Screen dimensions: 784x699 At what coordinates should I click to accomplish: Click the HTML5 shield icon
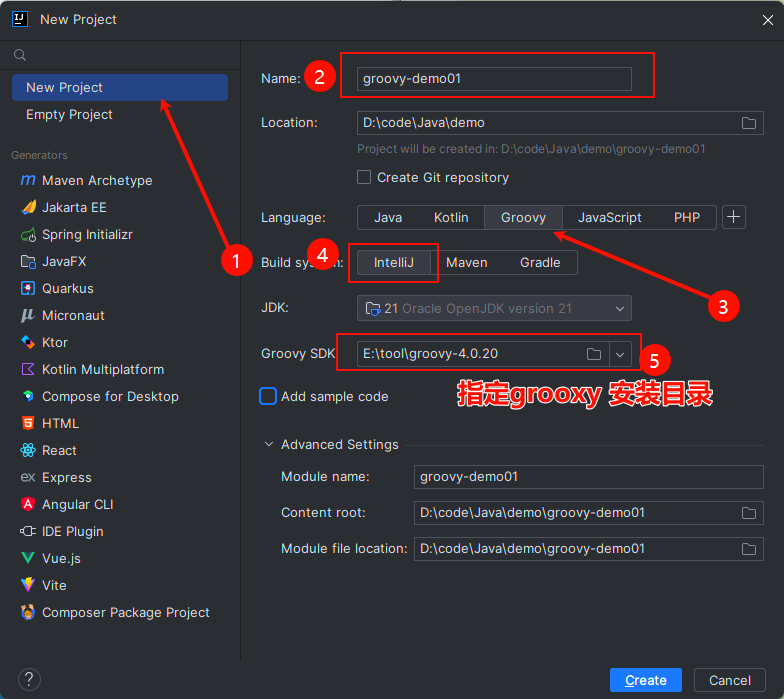[28, 423]
